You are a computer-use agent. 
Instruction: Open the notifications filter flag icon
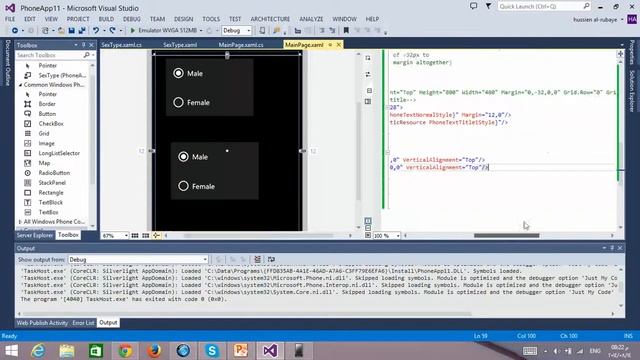[x=488, y=6]
